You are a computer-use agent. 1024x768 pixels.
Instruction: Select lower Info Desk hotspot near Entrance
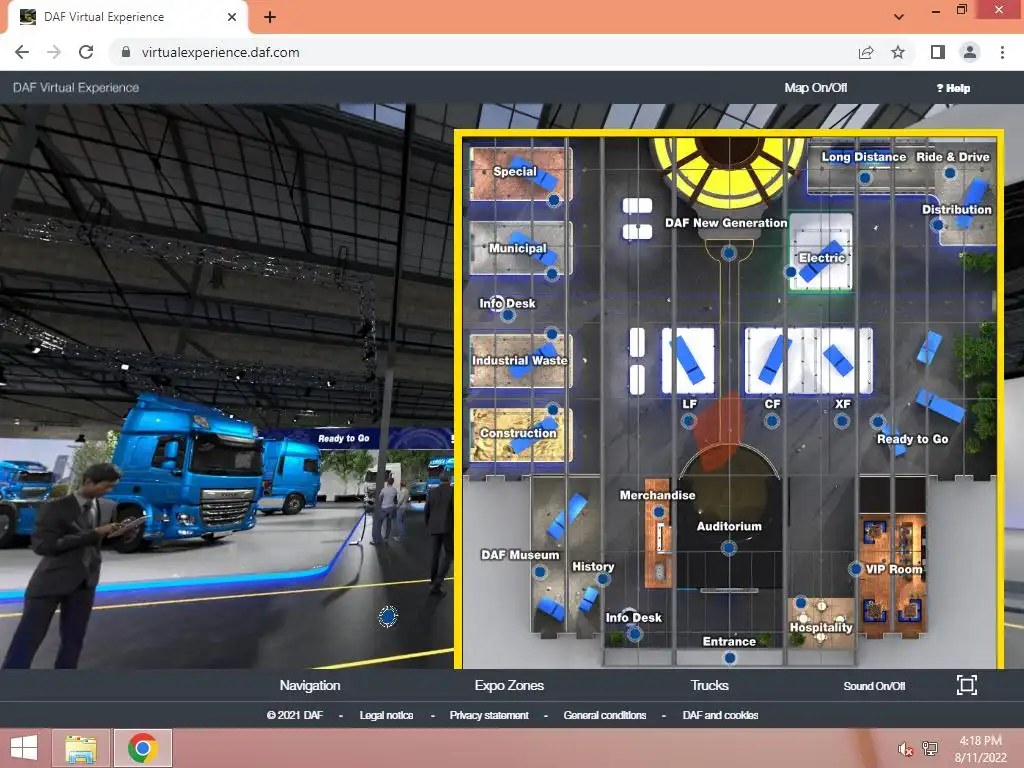pyautogui.click(x=634, y=633)
